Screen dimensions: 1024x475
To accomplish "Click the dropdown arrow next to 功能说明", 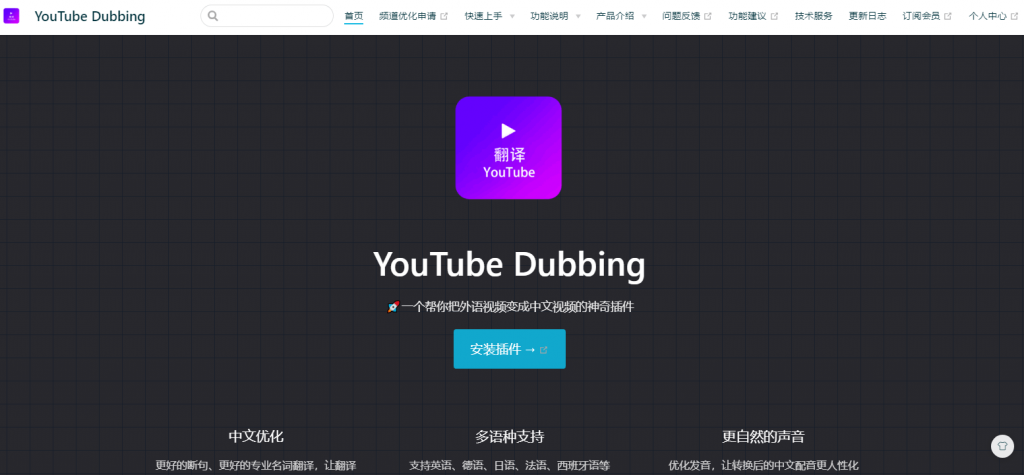I will click(x=578, y=16).
